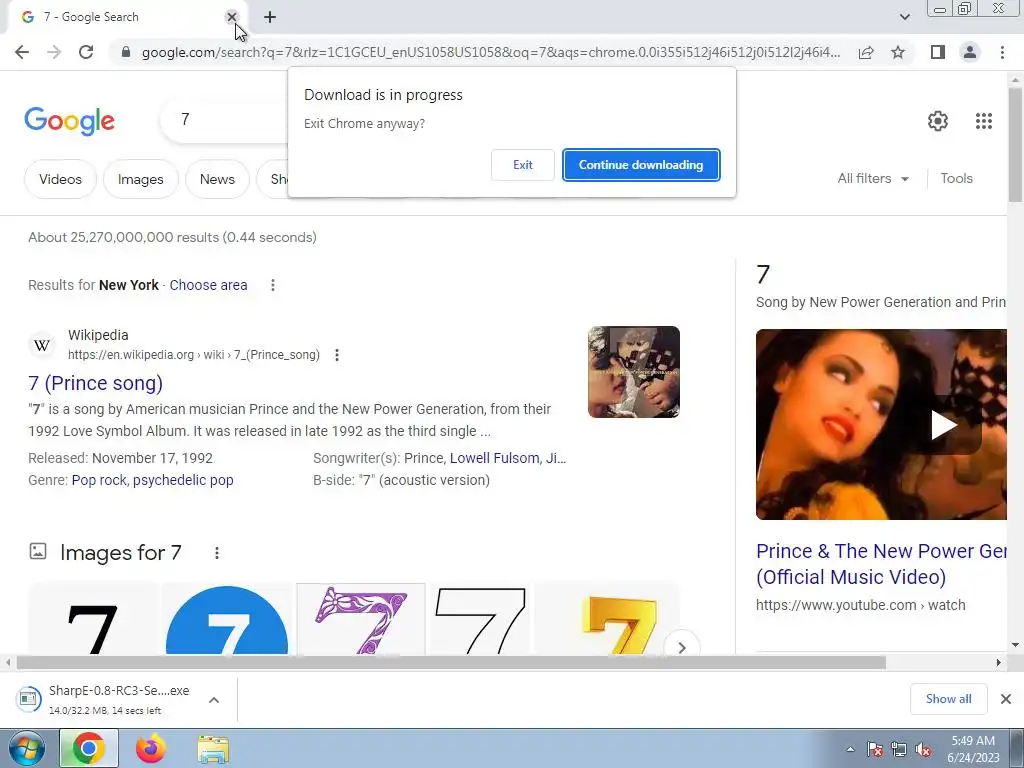Open a new tab with the plus button
The height and width of the screenshot is (768, 1024).
coord(270,18)
